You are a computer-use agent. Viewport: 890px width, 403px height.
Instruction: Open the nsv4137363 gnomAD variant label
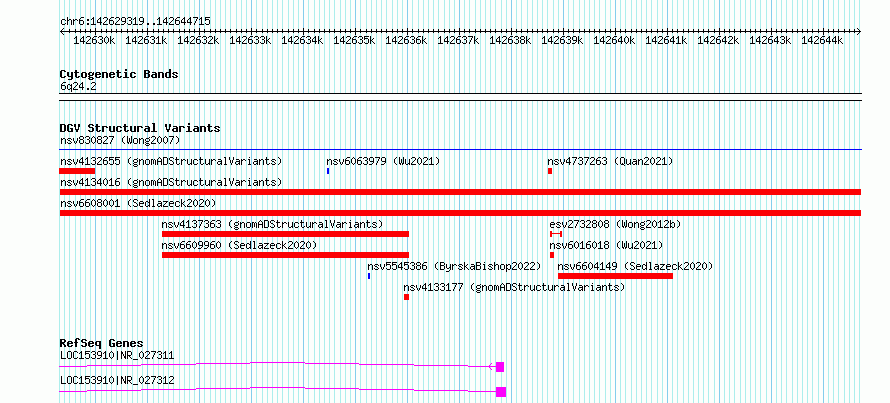click(x=272, y=224)
